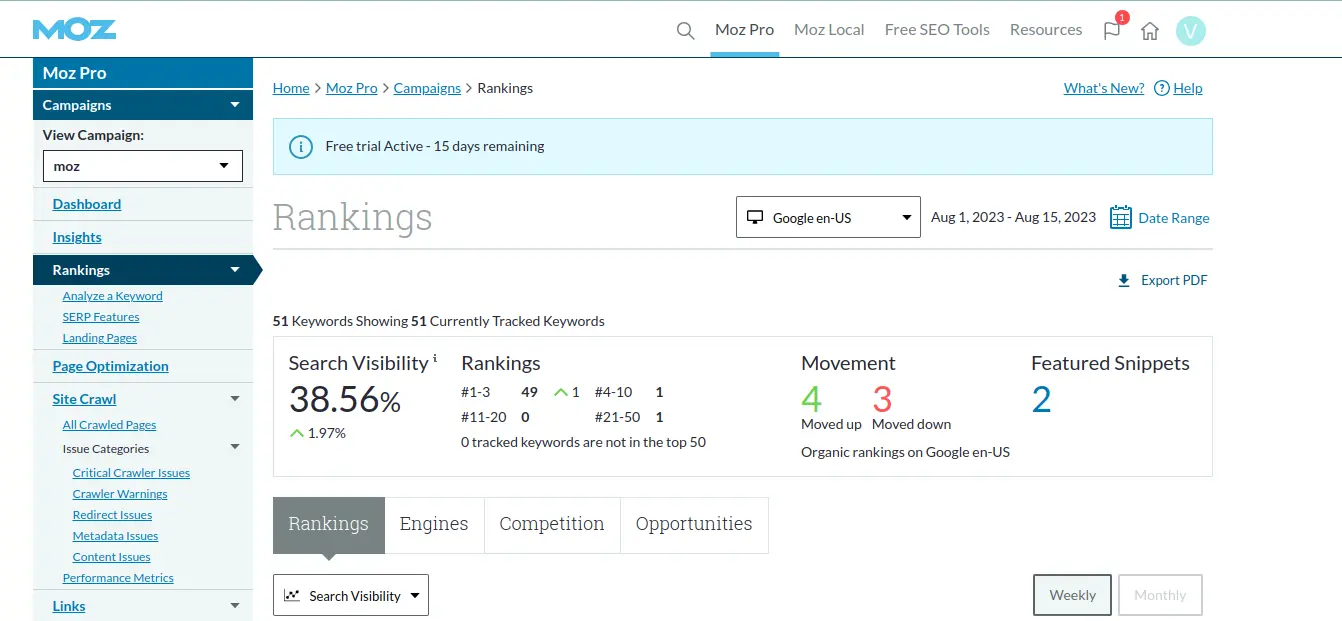Image resolution: width=1342 pixels, height=621 pixels.
Task: Click the Export PDF text
Action: click(x=1174, y=281)
